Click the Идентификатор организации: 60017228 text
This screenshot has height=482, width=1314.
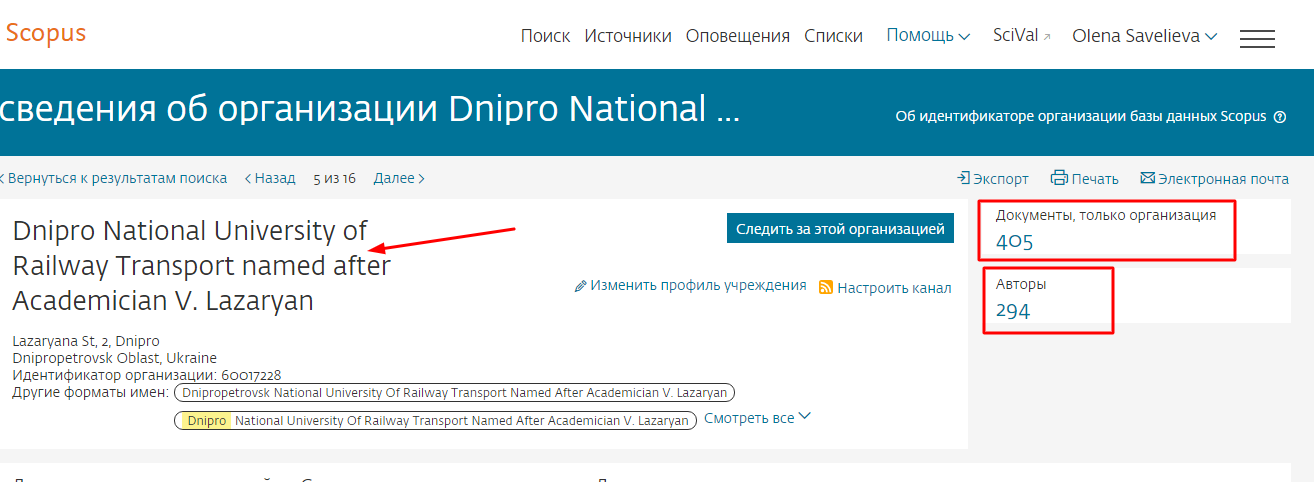[146, 375]
